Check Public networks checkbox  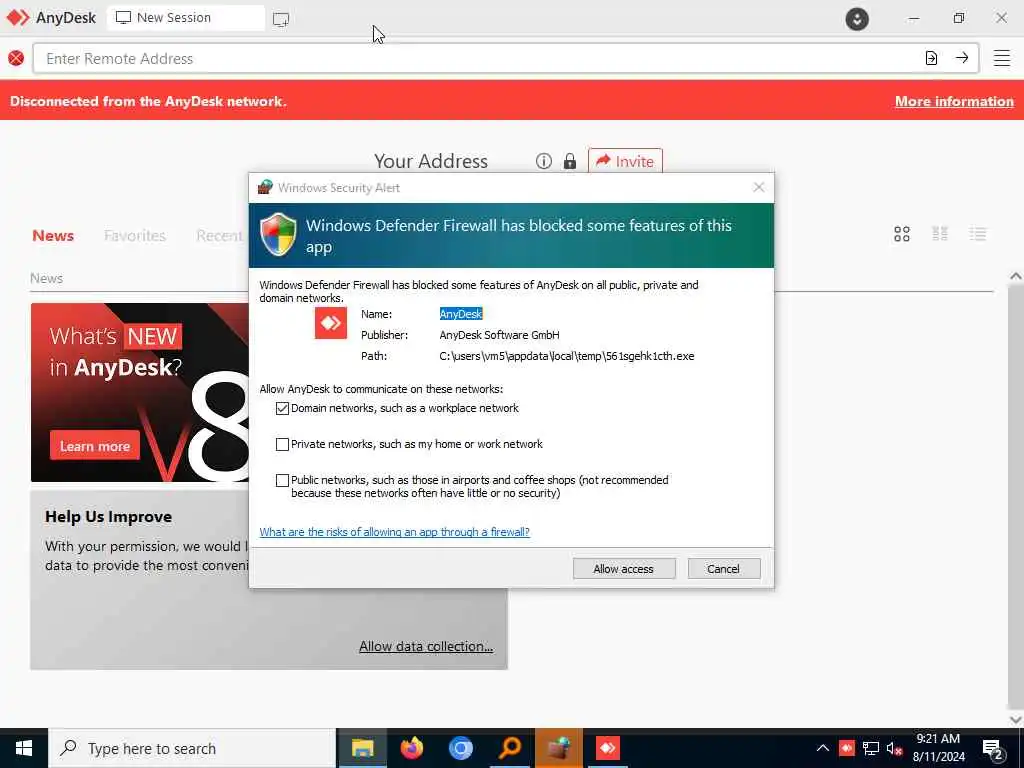click(x=282, y=480)
